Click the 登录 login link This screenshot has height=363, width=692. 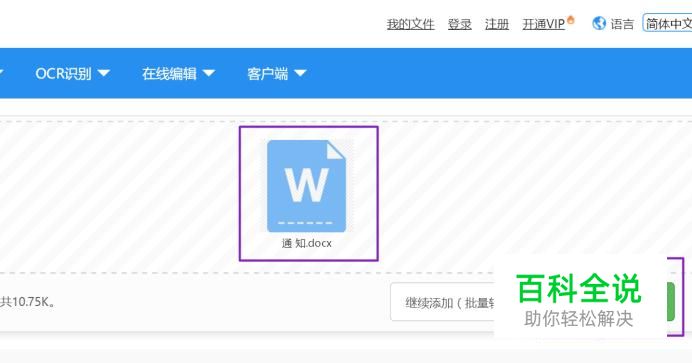459,24
